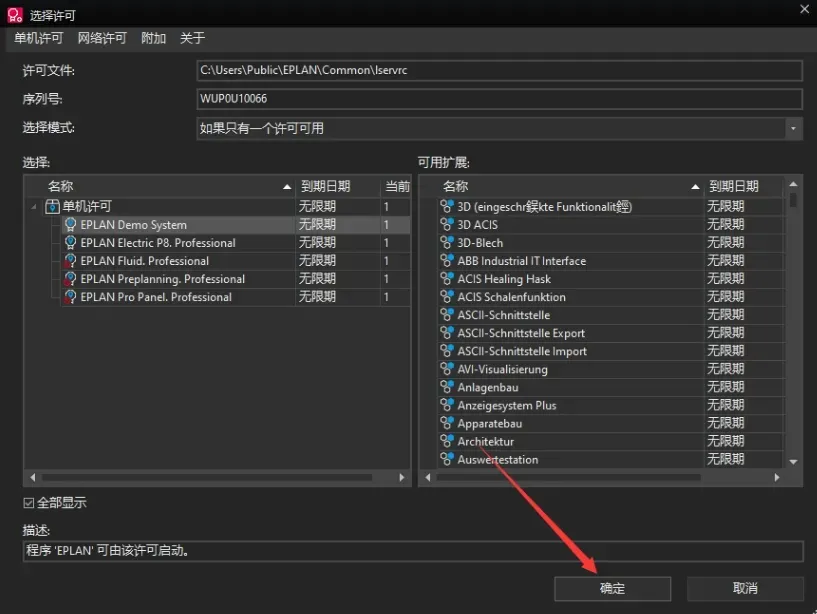The width and height of the screenshot is (817, 614).
Task: Click the 单机许可 tree node icon
Action: point(52,206)
